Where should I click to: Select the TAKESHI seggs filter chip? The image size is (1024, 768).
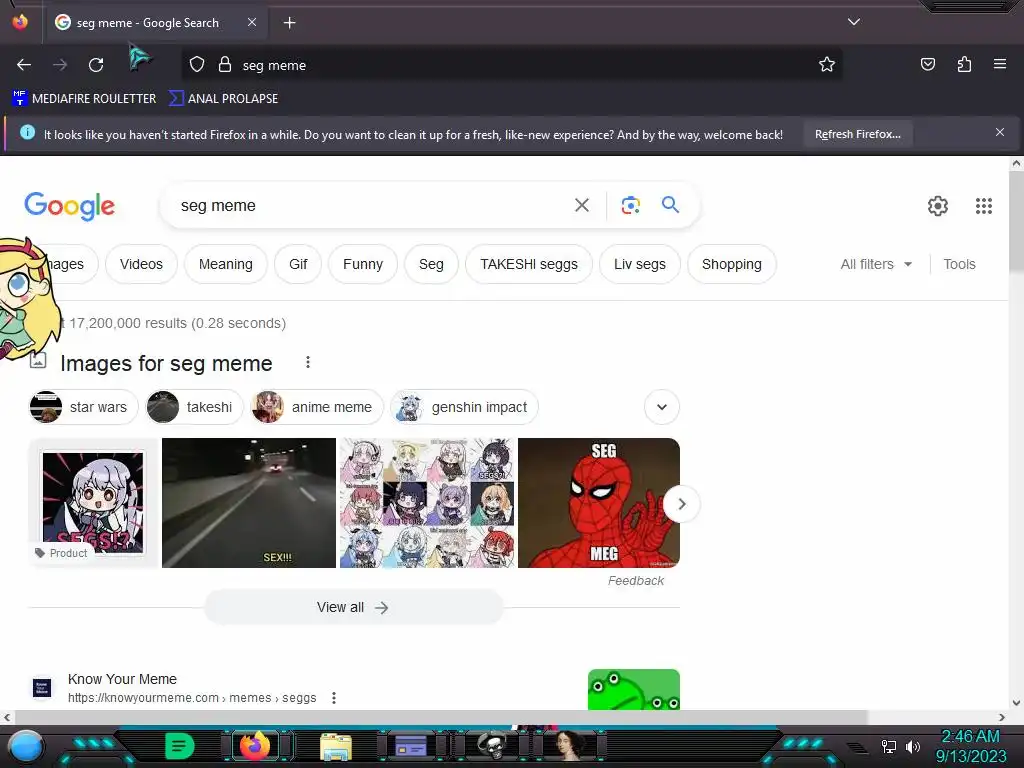pyautogui.click(x=529, y=264)
